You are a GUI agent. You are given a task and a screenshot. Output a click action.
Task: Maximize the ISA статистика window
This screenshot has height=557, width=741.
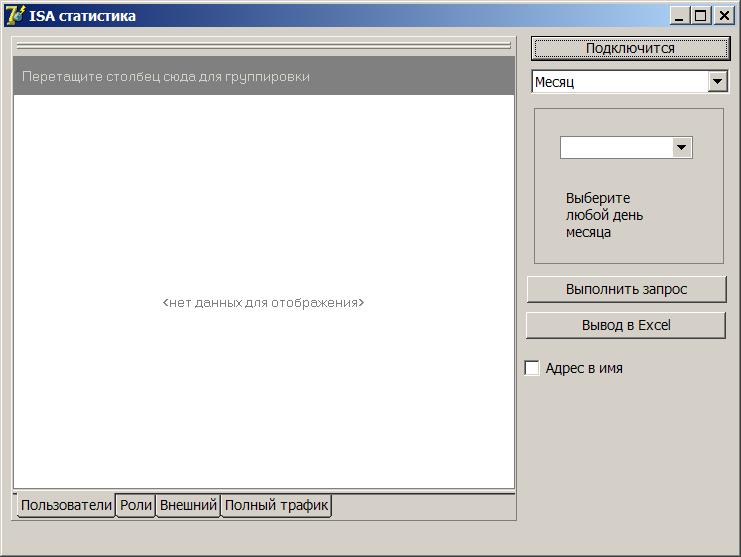(701, 15)
